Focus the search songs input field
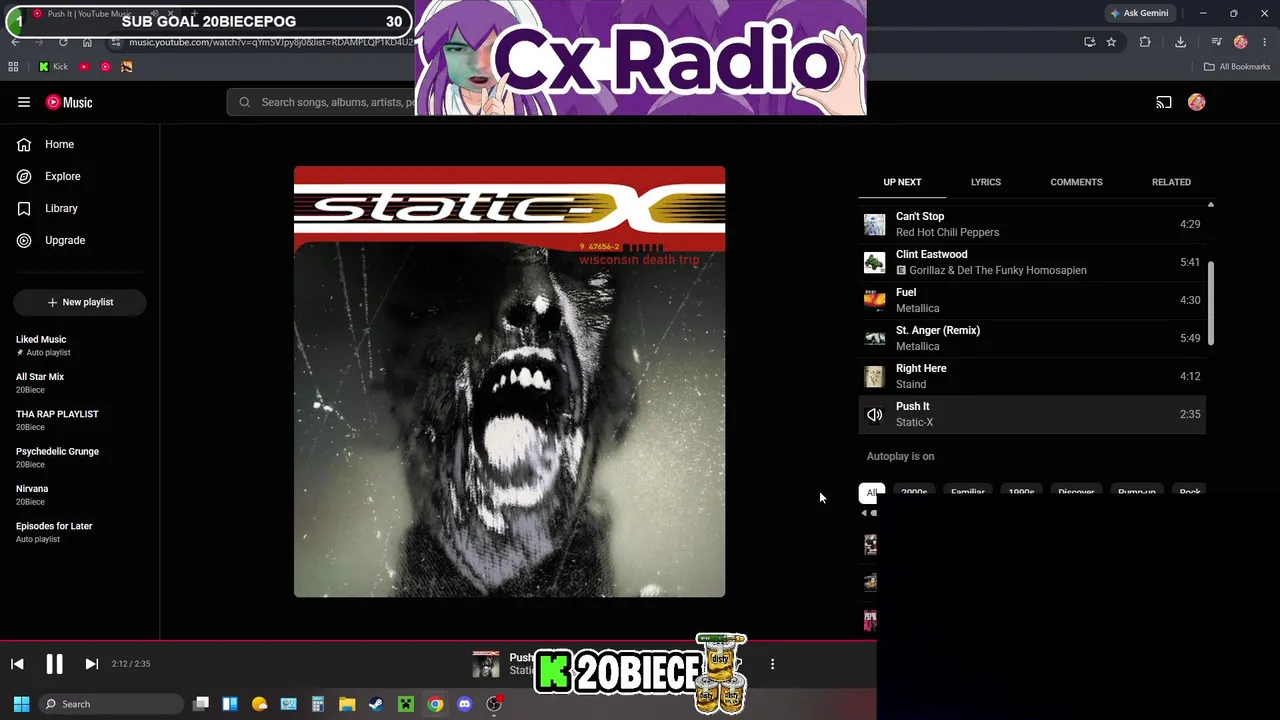Screen dimensions: 1280x720 (340, 102)
